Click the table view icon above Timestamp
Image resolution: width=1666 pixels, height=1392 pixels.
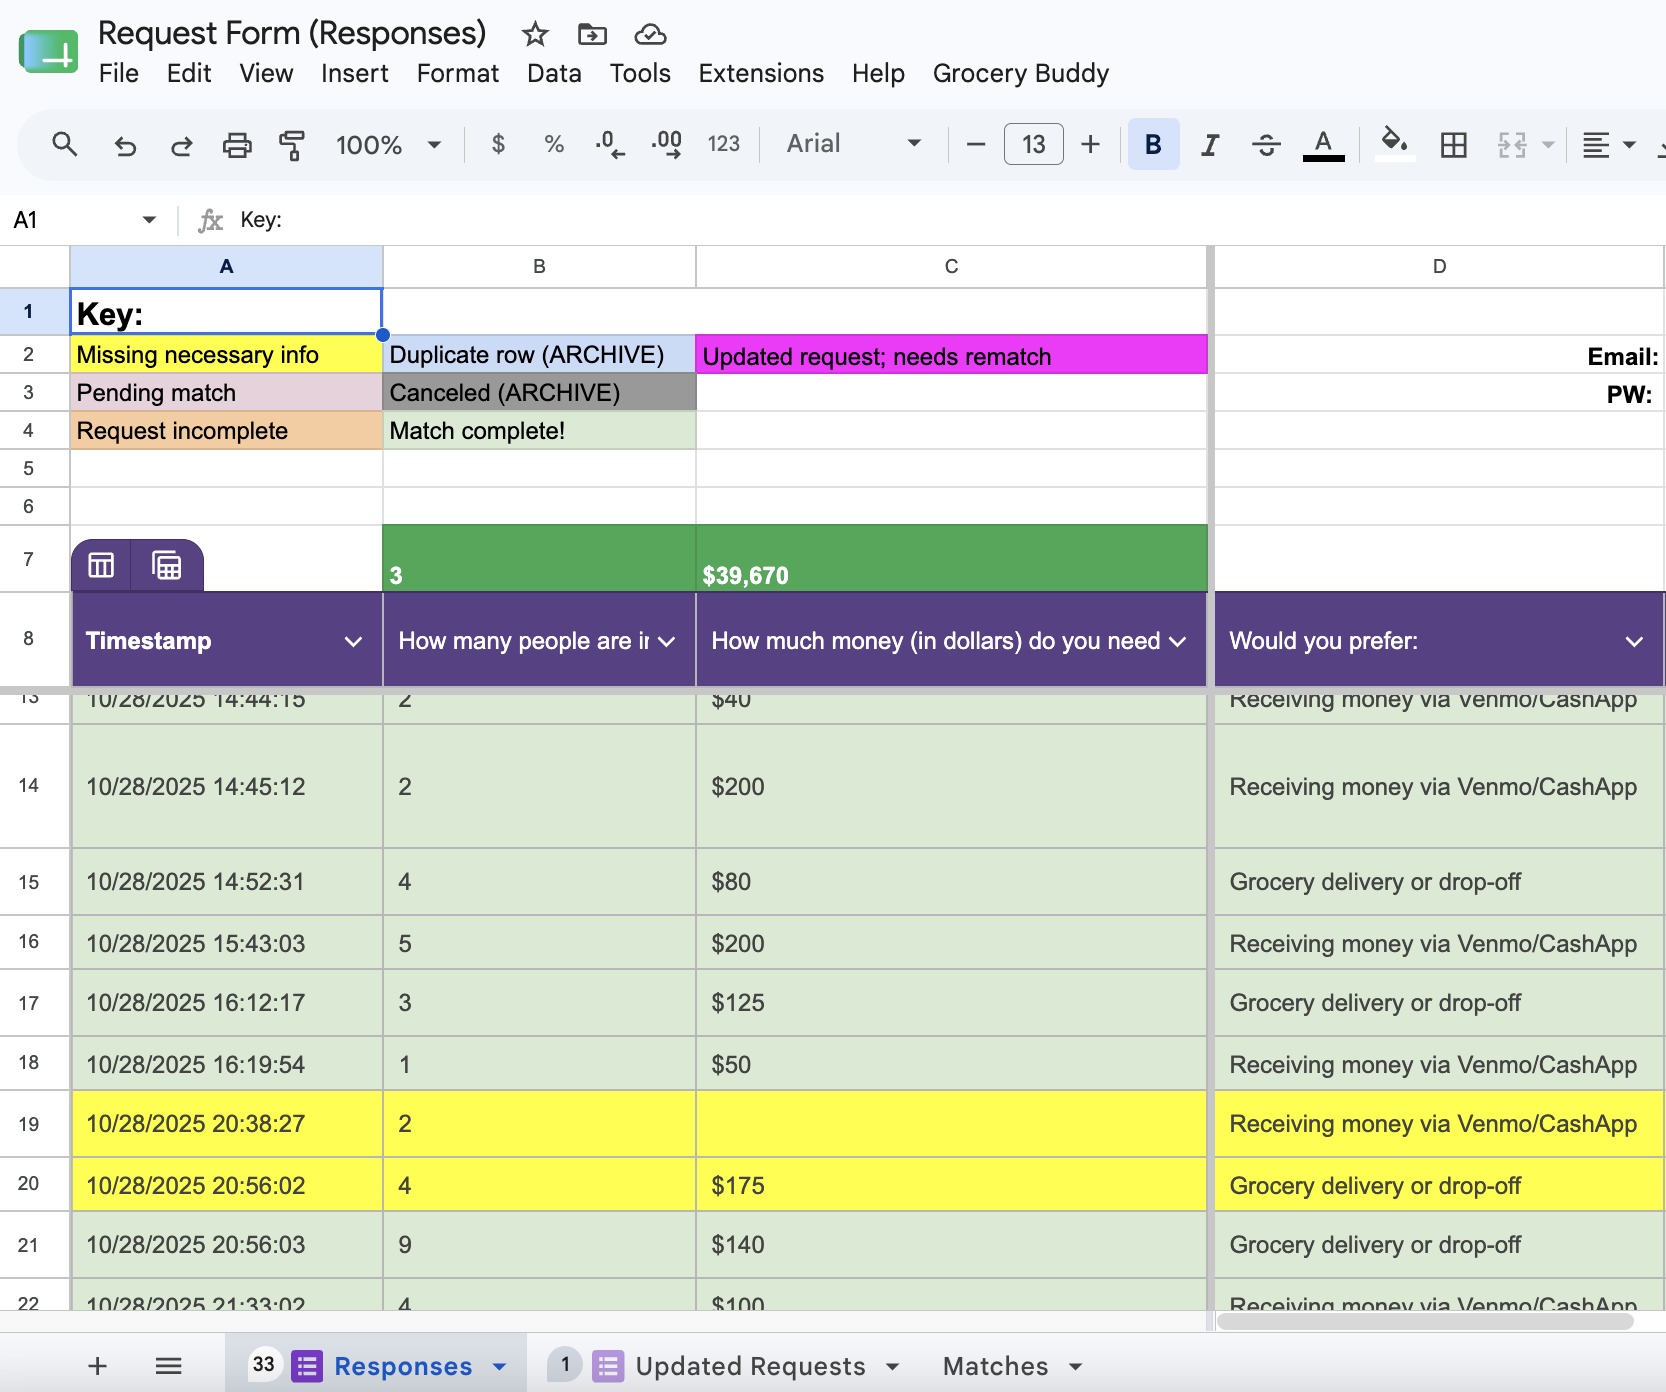tap(101, 566)
